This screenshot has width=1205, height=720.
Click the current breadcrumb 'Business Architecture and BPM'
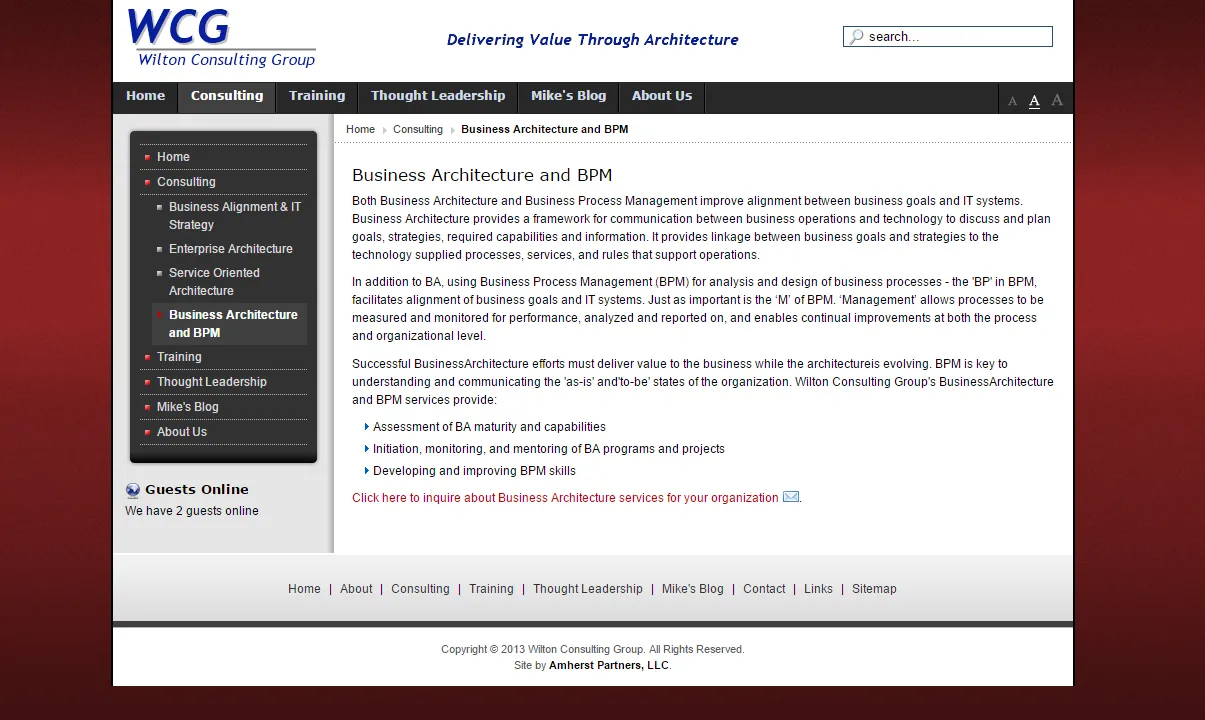(x=545, y=129)
